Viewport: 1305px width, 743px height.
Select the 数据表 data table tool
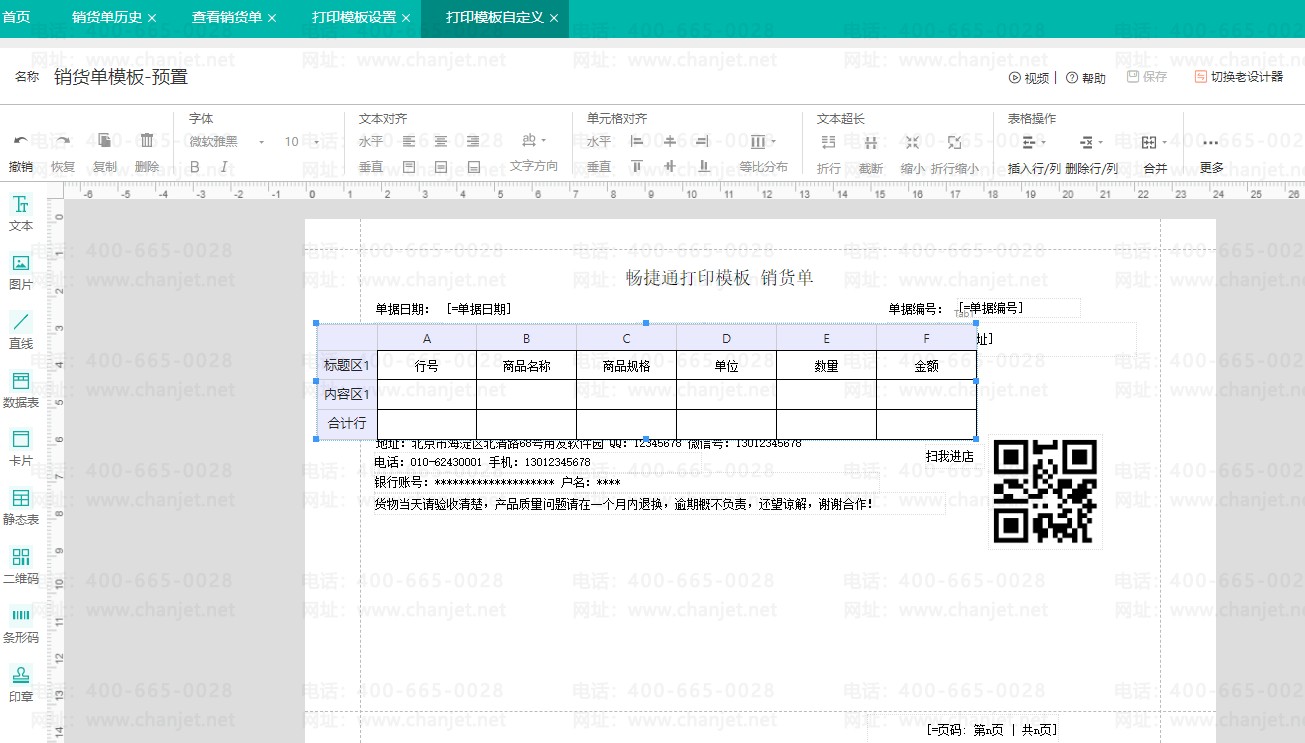22,389
